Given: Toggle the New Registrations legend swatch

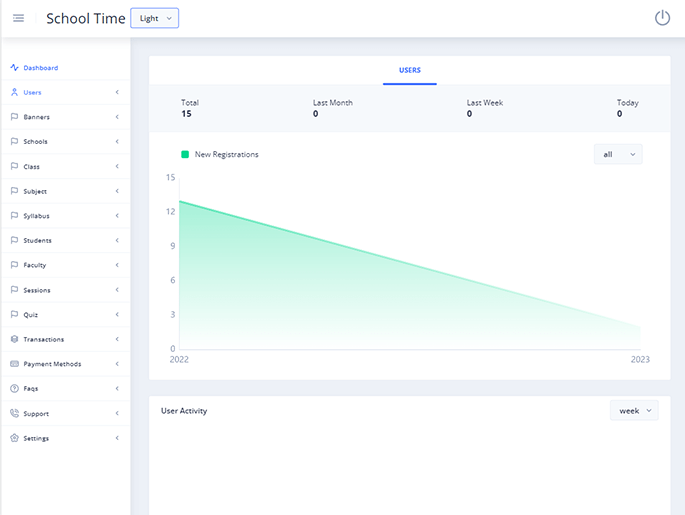Looking at the screenshot, I should point(185,154).
